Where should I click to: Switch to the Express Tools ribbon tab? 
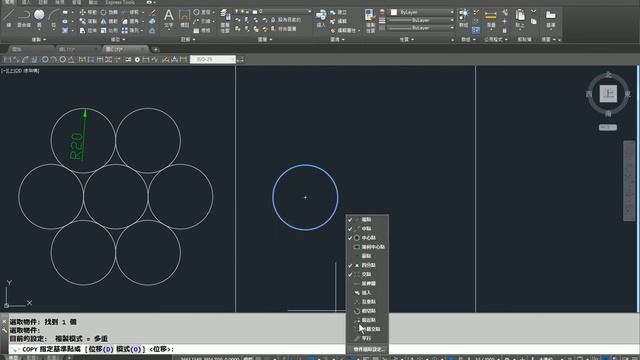120,2
